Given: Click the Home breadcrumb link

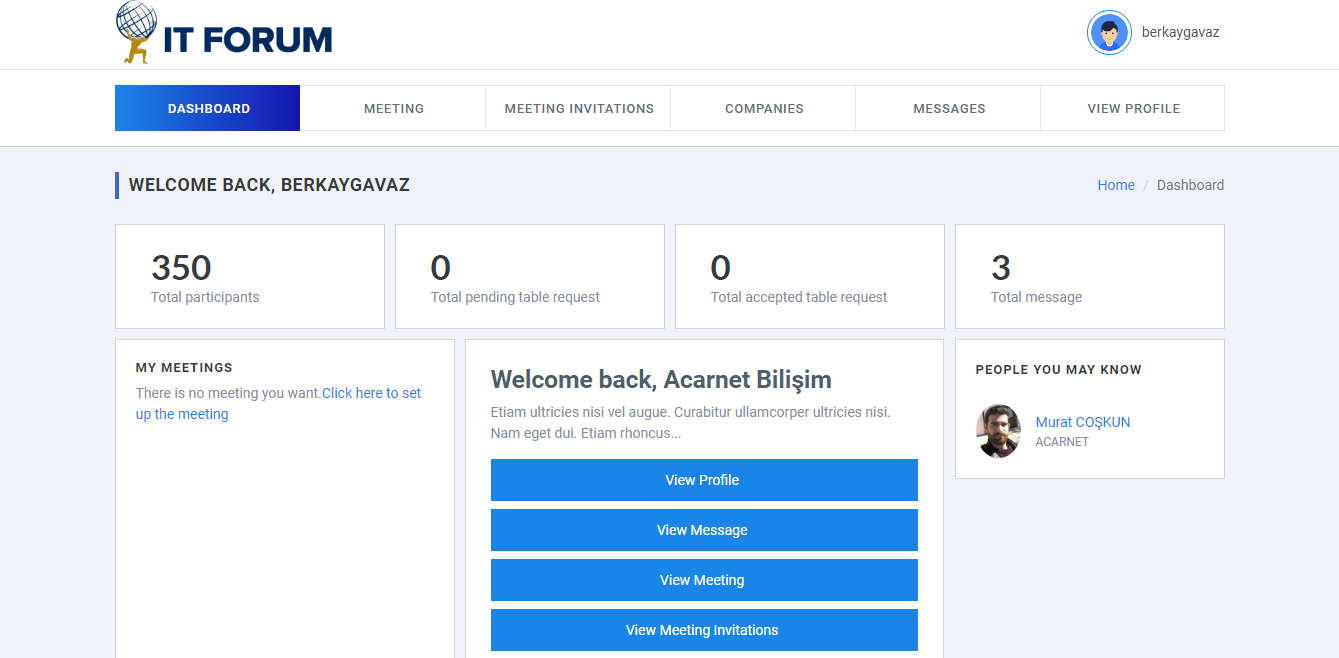Looking at the screenshot, I should tap(1115, 185).
